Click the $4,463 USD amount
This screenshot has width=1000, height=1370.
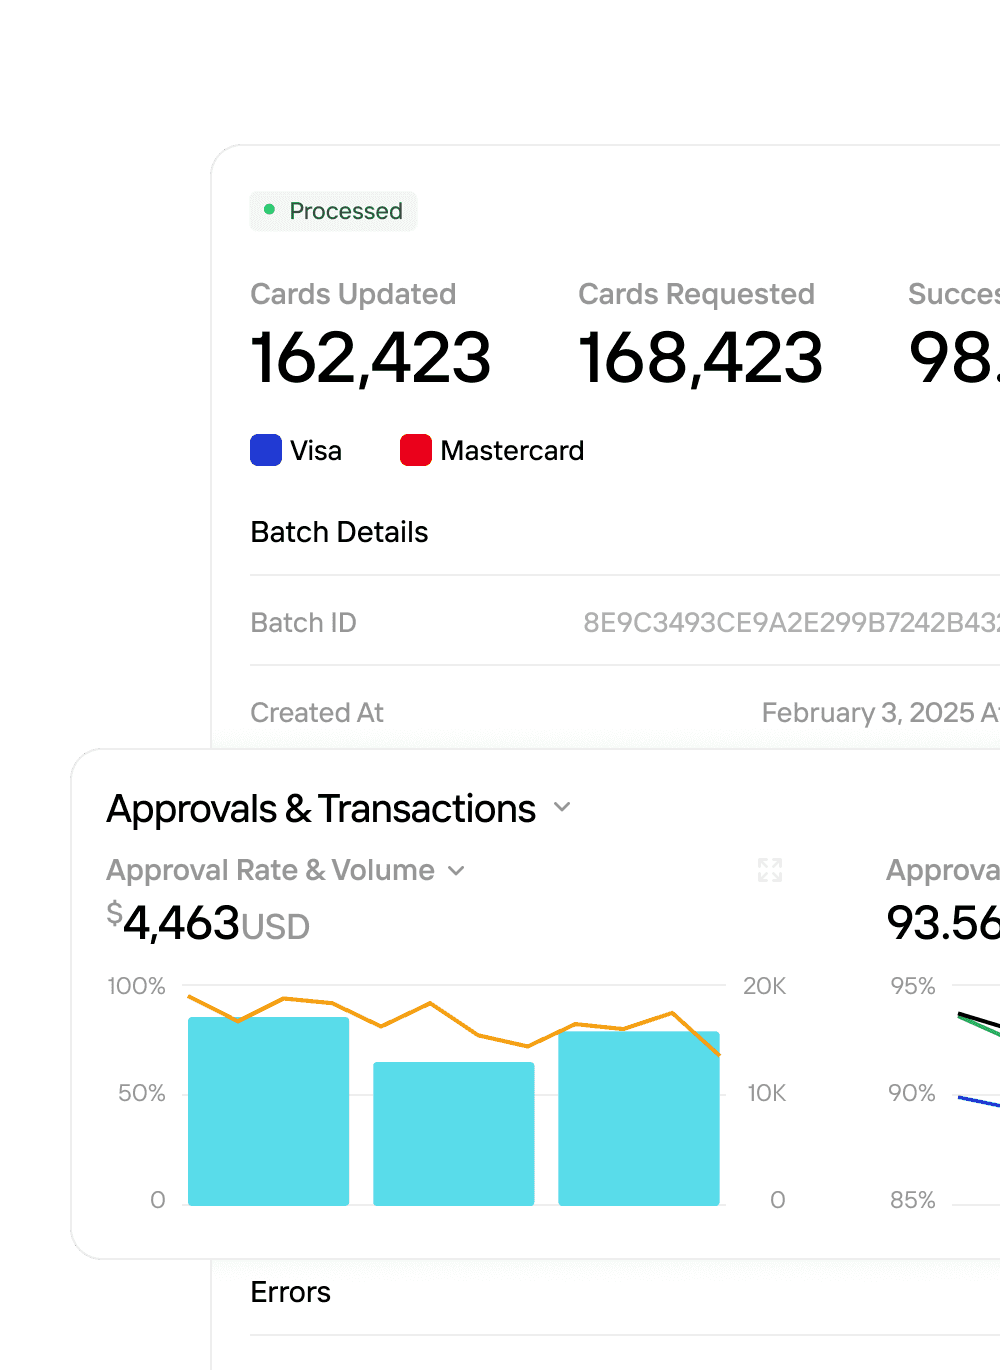208,922
